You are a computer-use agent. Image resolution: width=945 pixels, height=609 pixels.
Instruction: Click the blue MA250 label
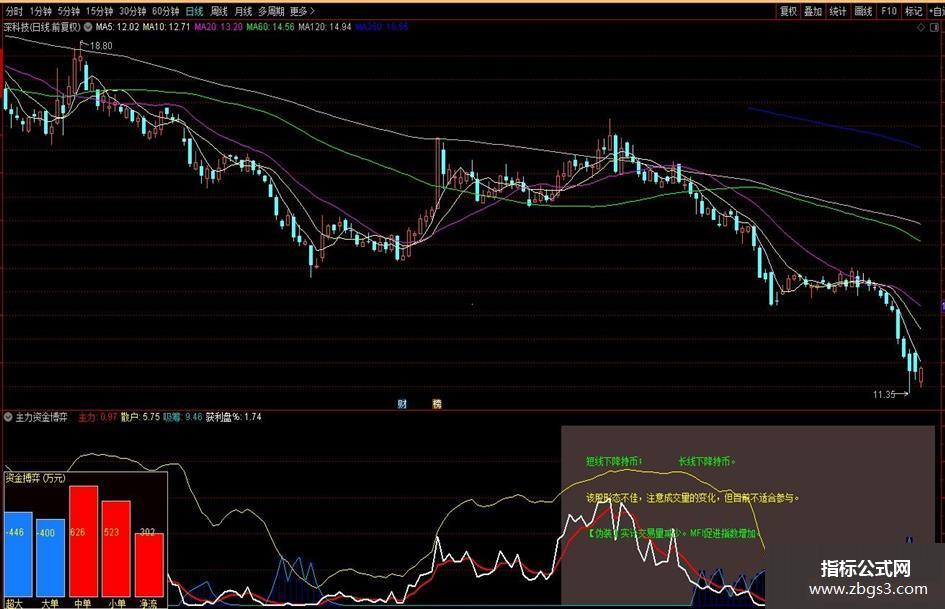click(381, 27)
